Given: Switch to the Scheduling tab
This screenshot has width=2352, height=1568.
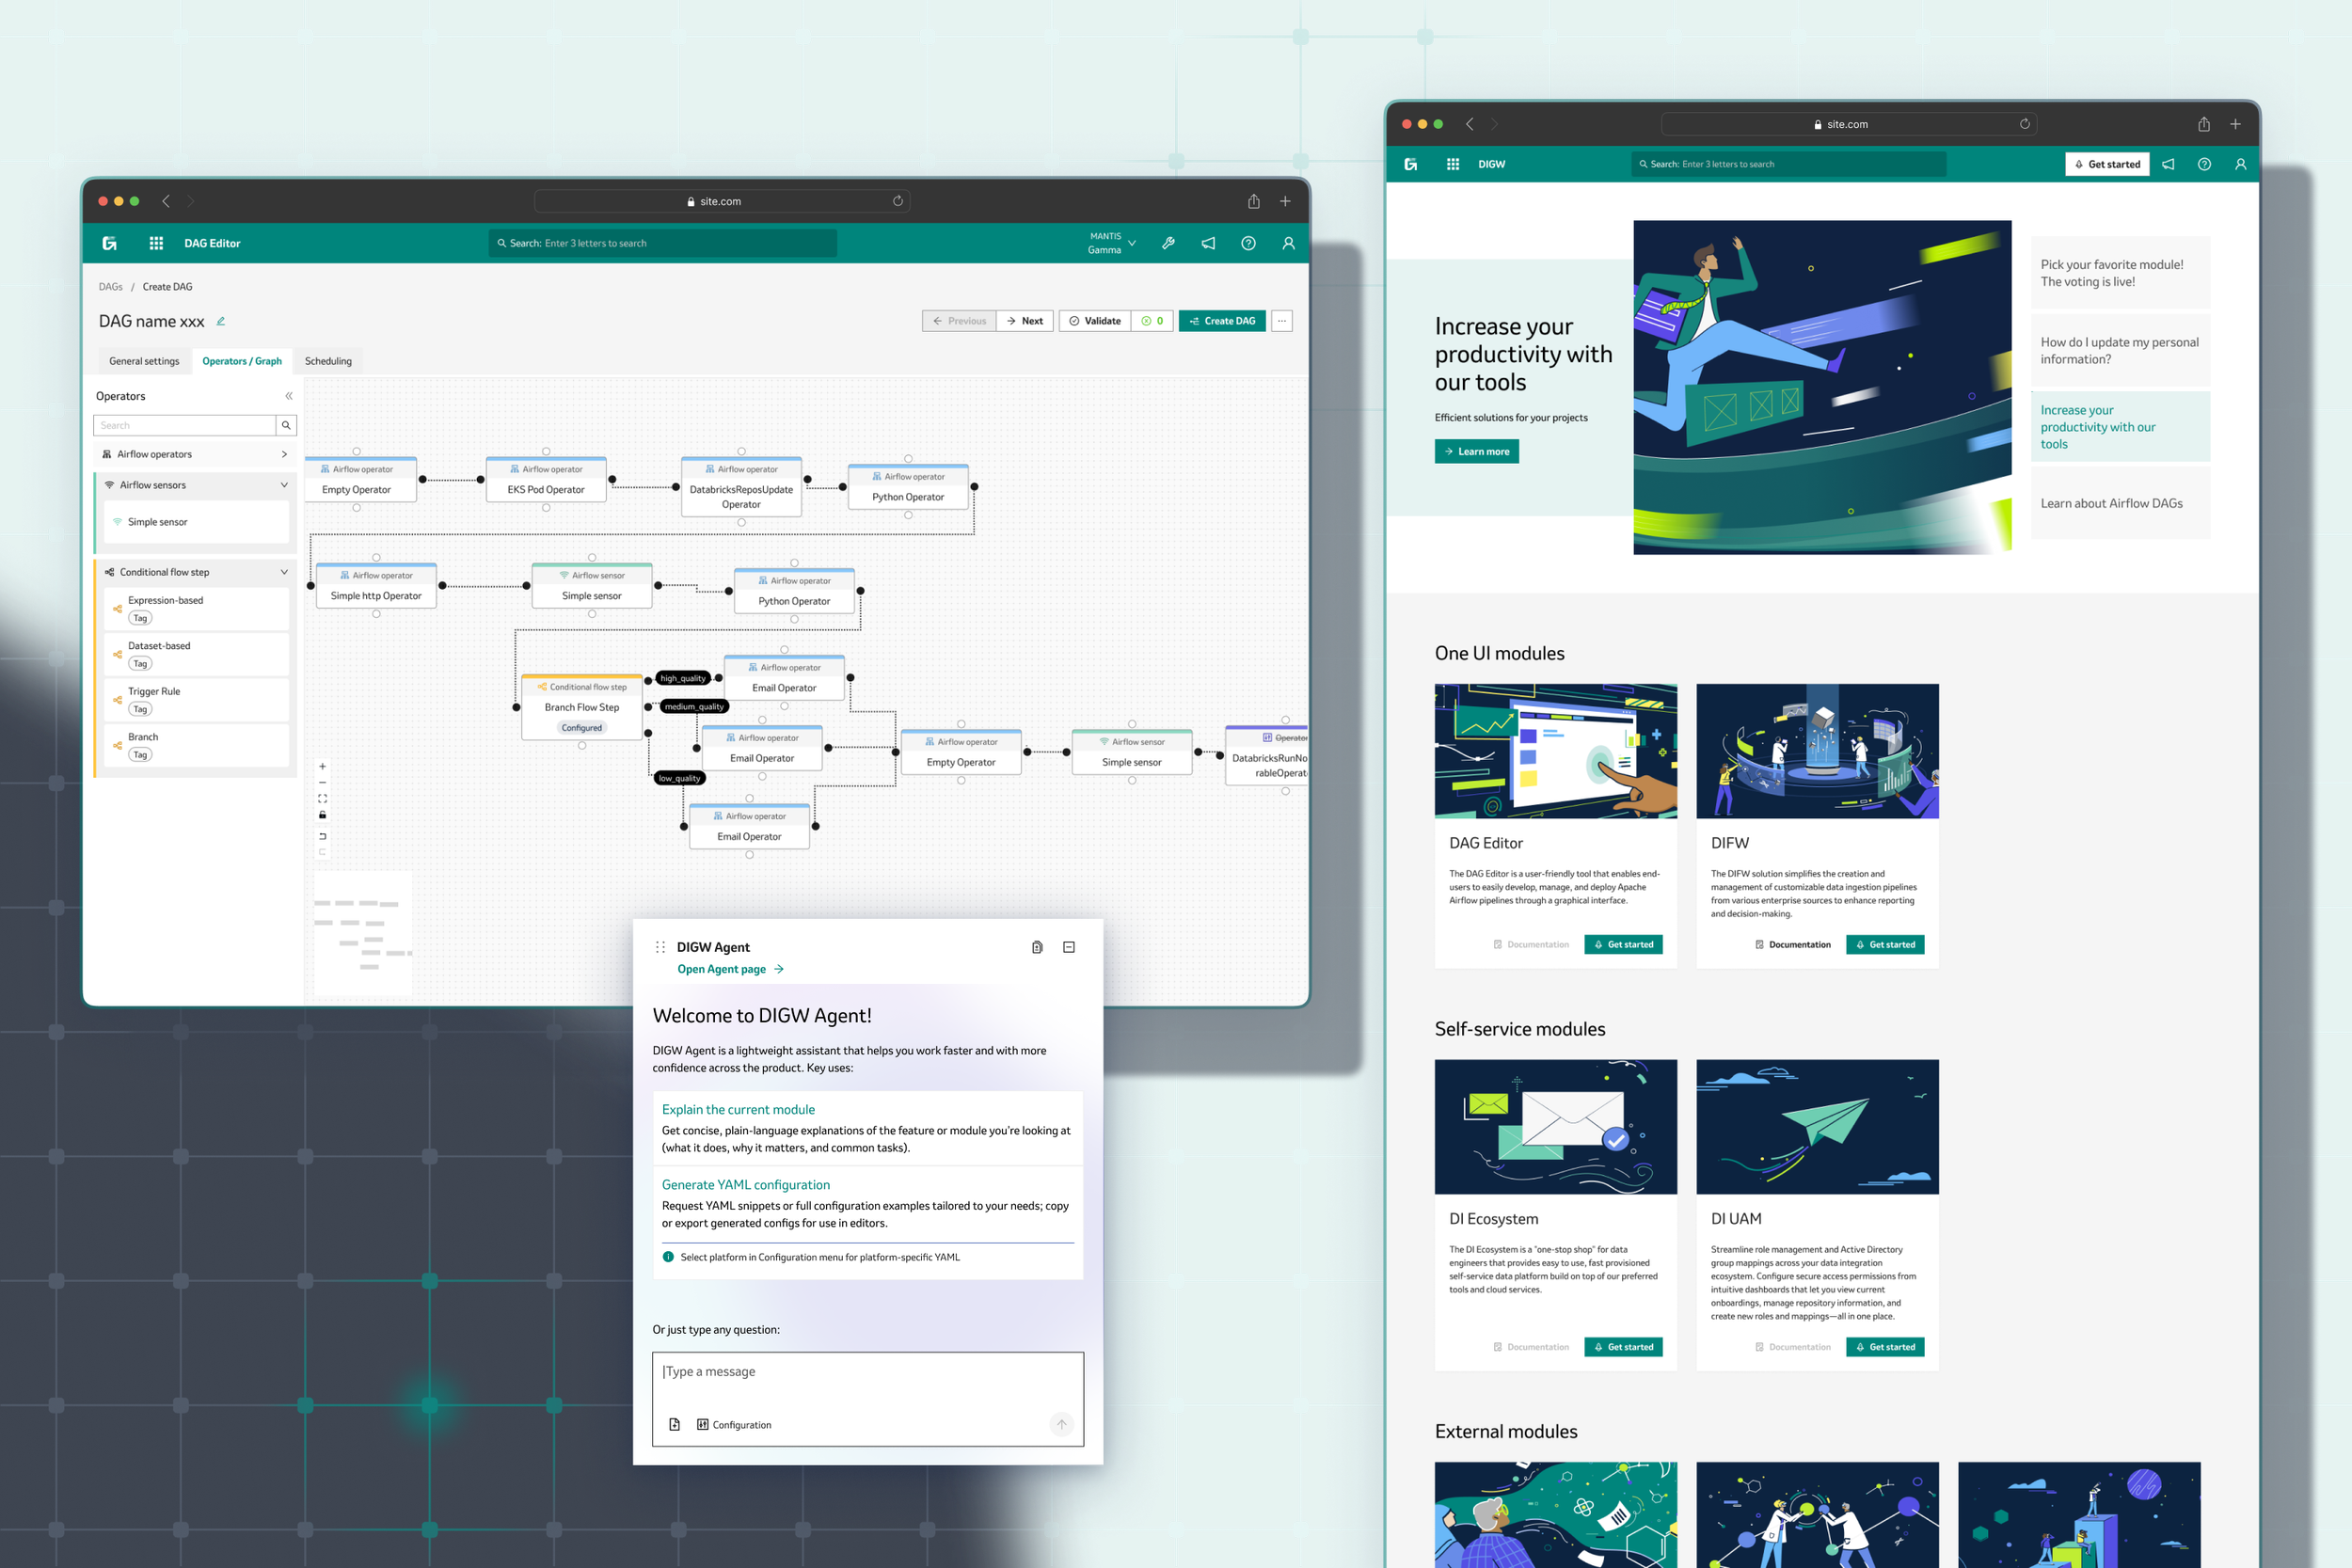Looking at the screenshot, I should coord(328,361).
